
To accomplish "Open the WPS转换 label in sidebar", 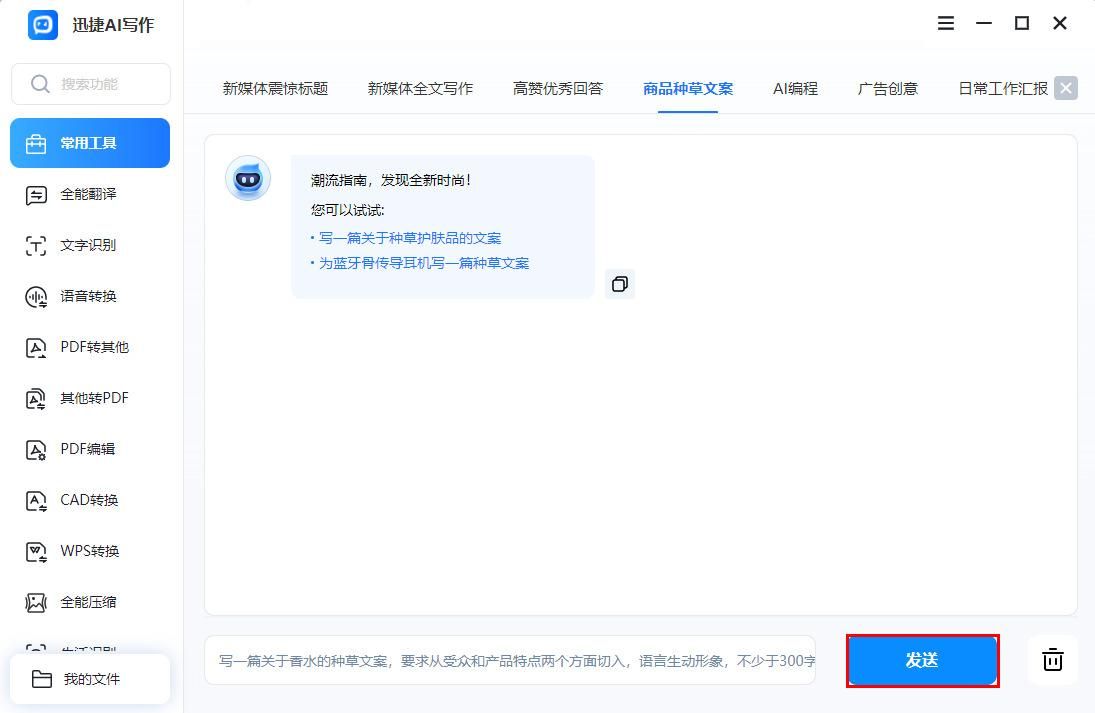I will 89,551.
